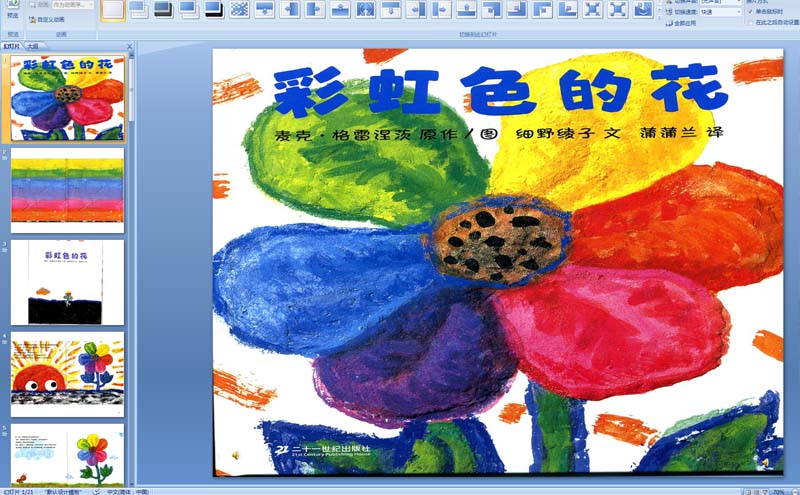Viewport: 800px width, 495px height.
Task: Apply the Wipe Left transition
Action: coord(290,10)
